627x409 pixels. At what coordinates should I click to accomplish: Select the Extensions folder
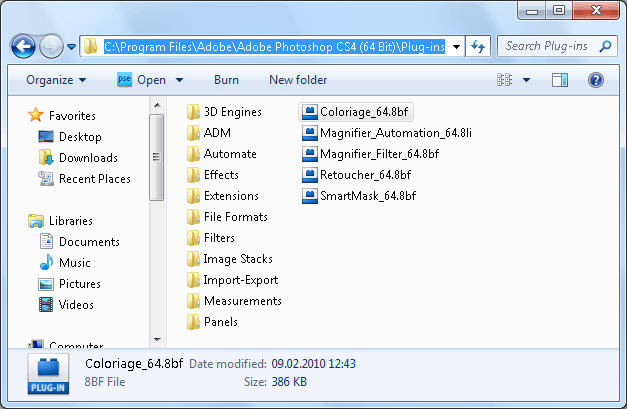(x=223, y=196)
